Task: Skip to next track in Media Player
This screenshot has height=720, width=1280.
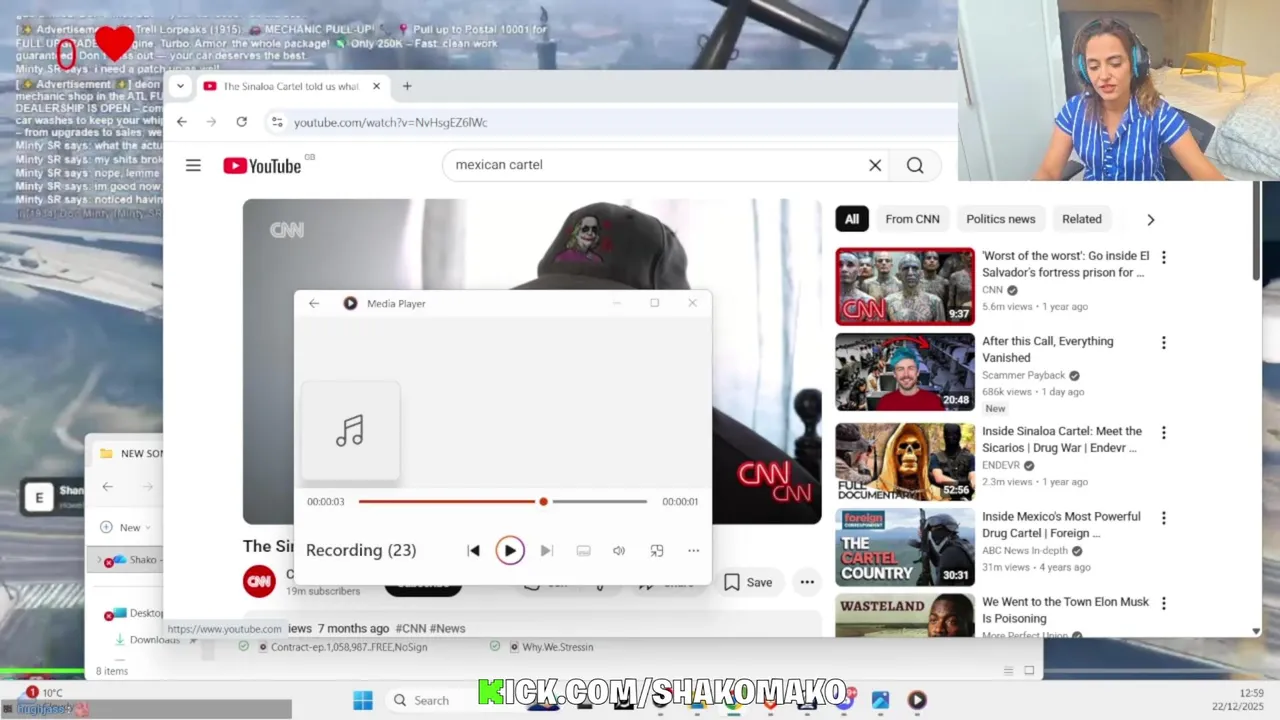Action: pos(546,551)
